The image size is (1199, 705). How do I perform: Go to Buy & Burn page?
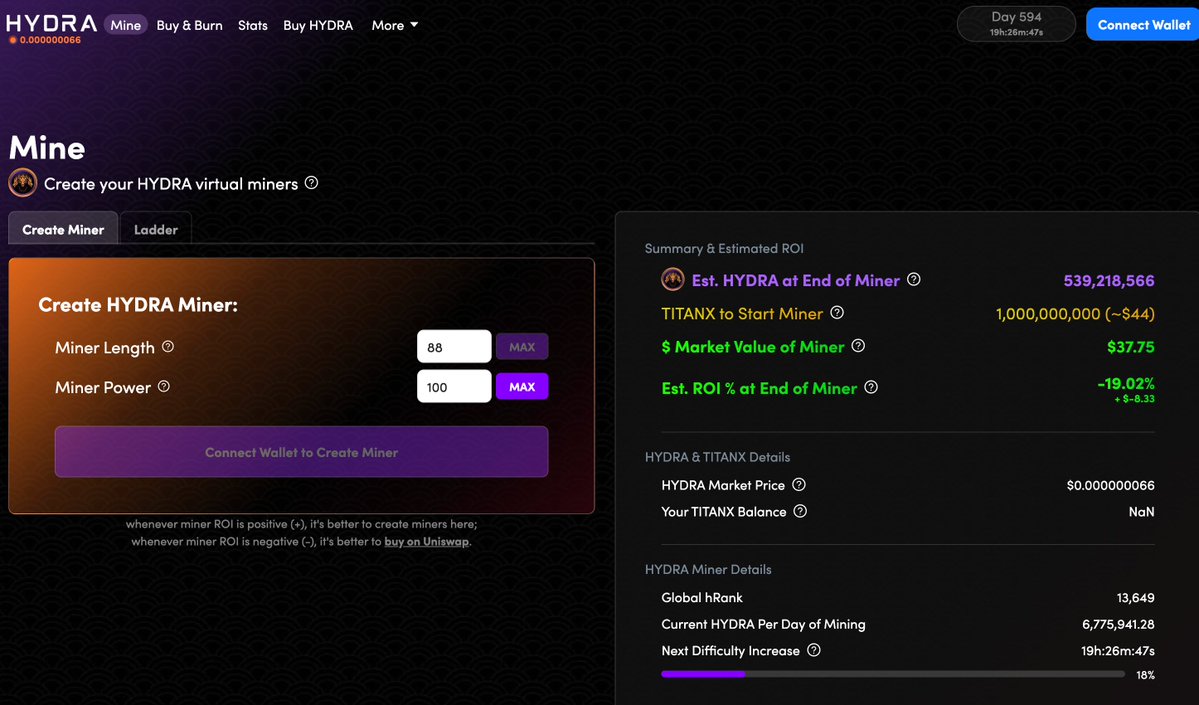190,25
